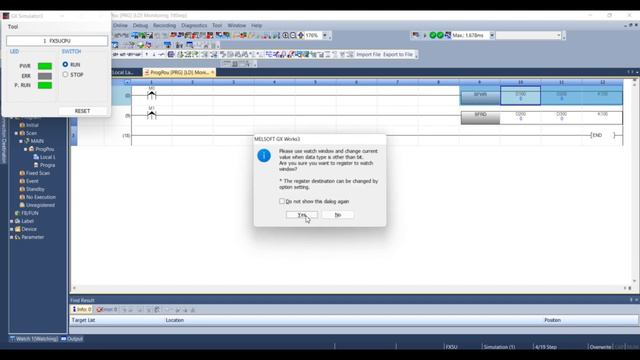Click the Info: 0 filter in Find Result
The width and height of the screenshot is (640, 360).
click(82, 309)
